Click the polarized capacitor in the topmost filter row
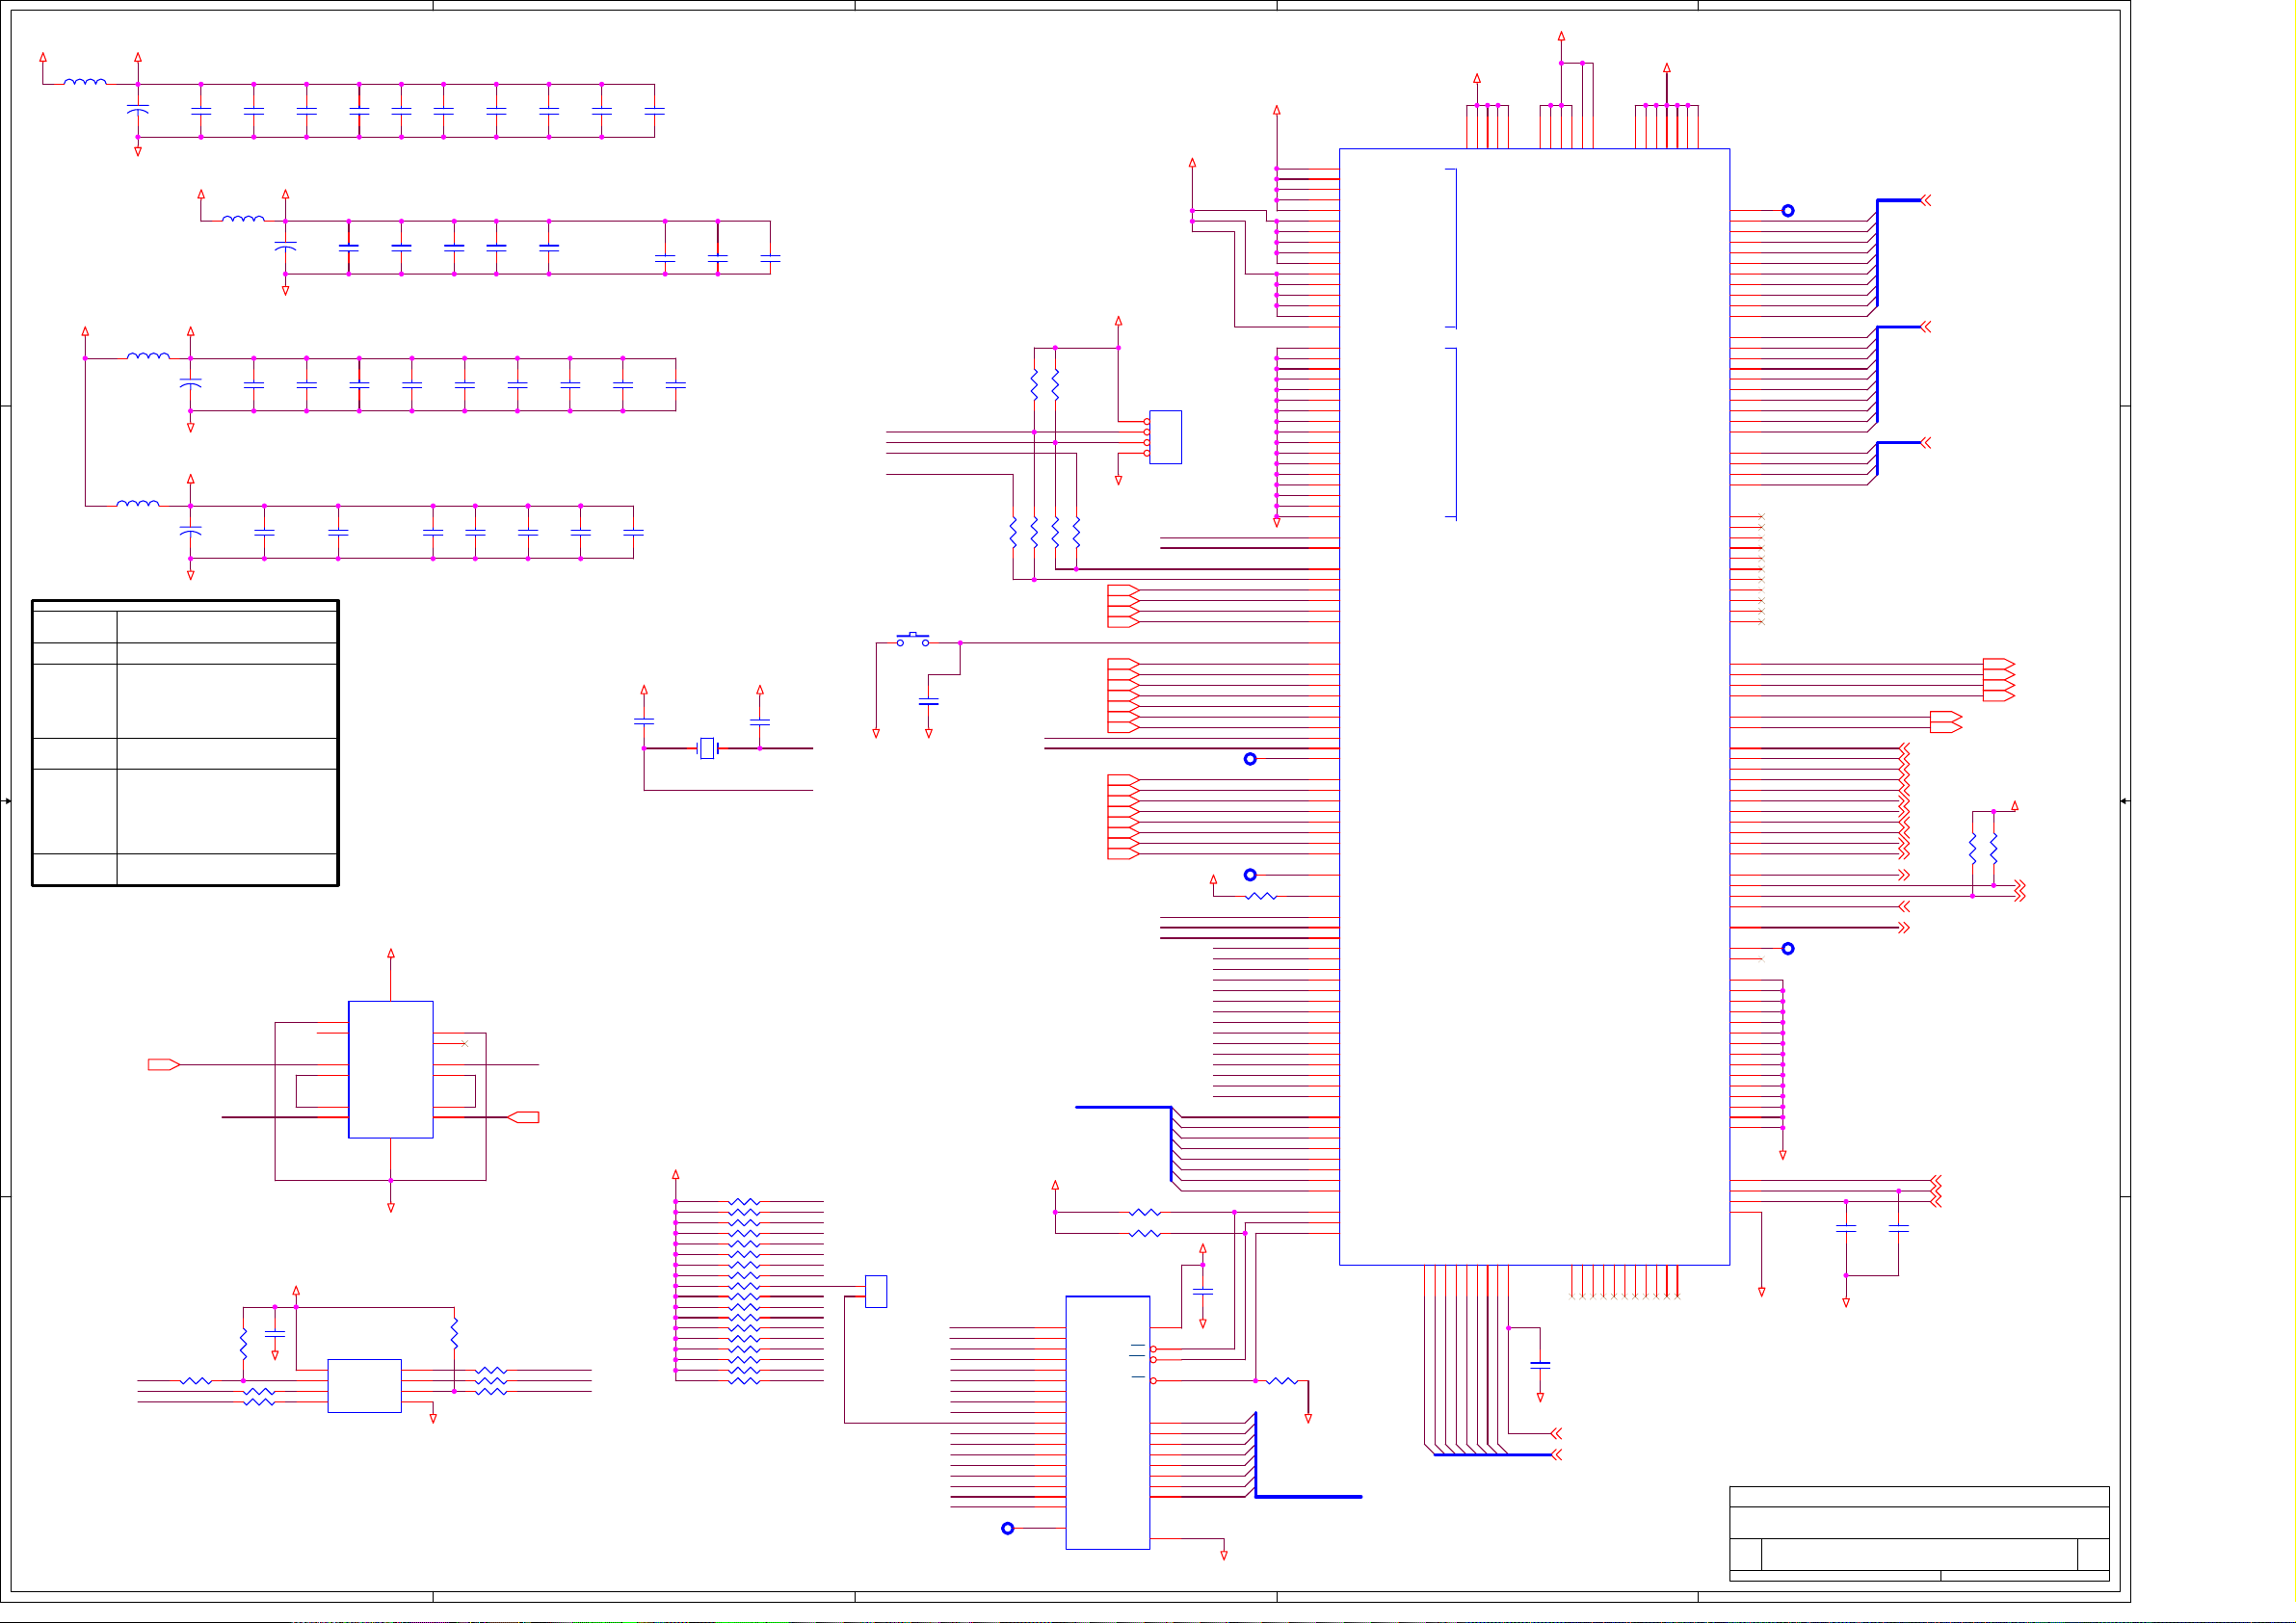Screen dimensions: 2296x1623 138,109
